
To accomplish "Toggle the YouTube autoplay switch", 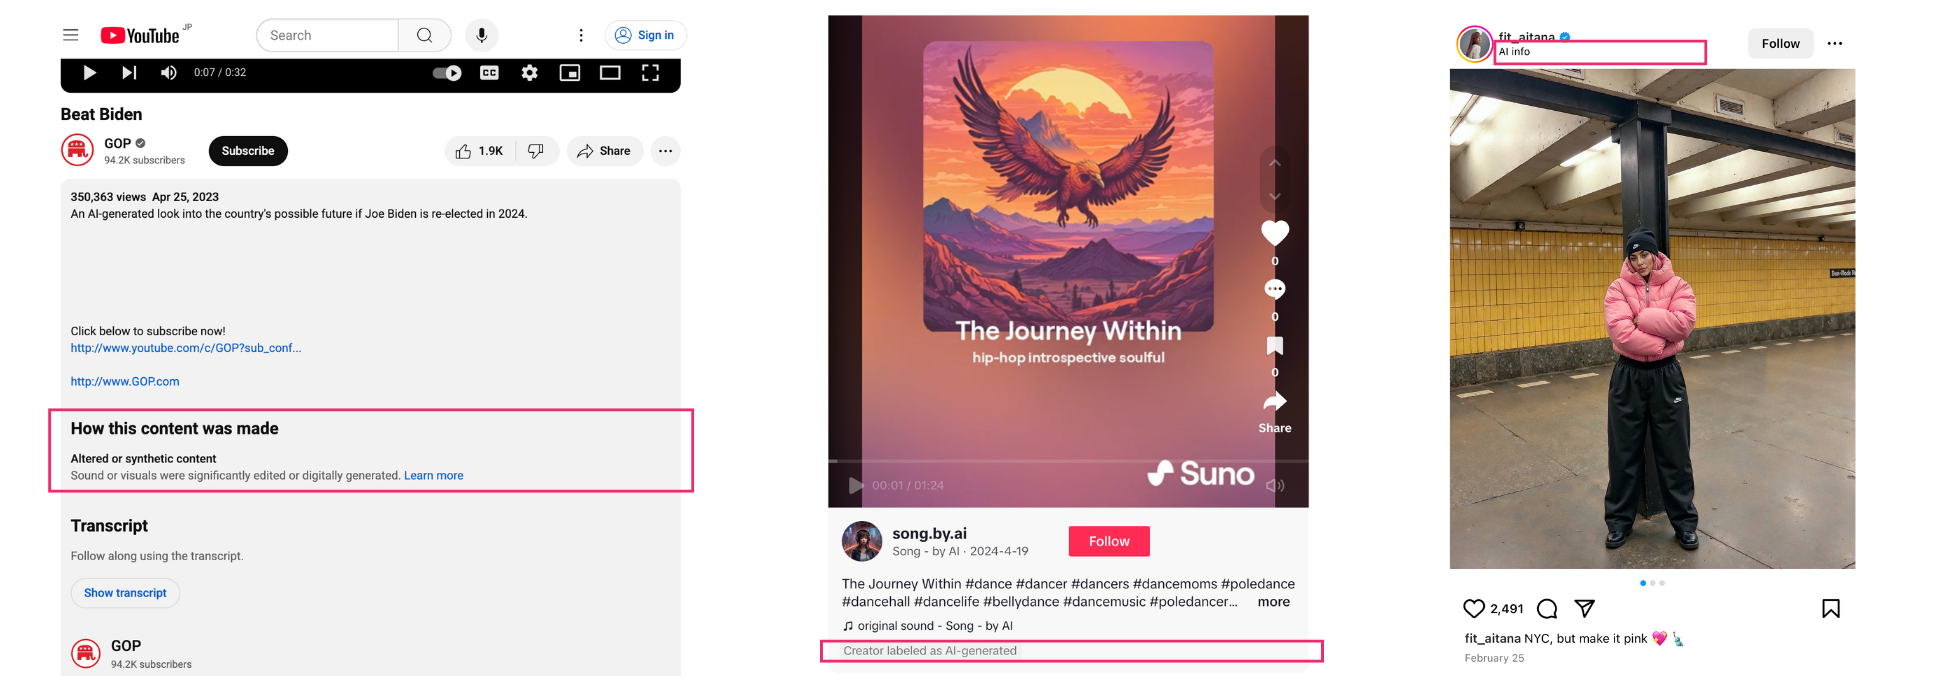I will tap(447, 72).
